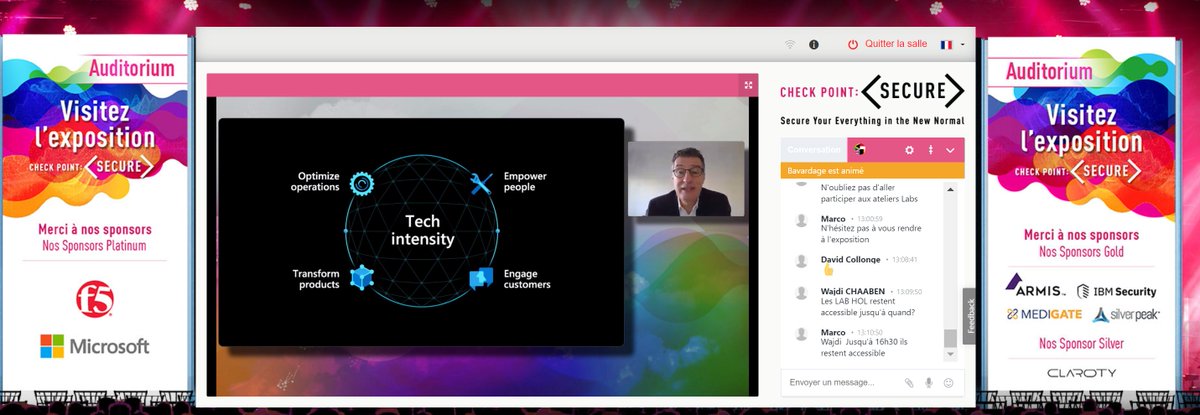1200x415 pixels.
Task: Click the Bavardage est animé banner
Action: 872,171
